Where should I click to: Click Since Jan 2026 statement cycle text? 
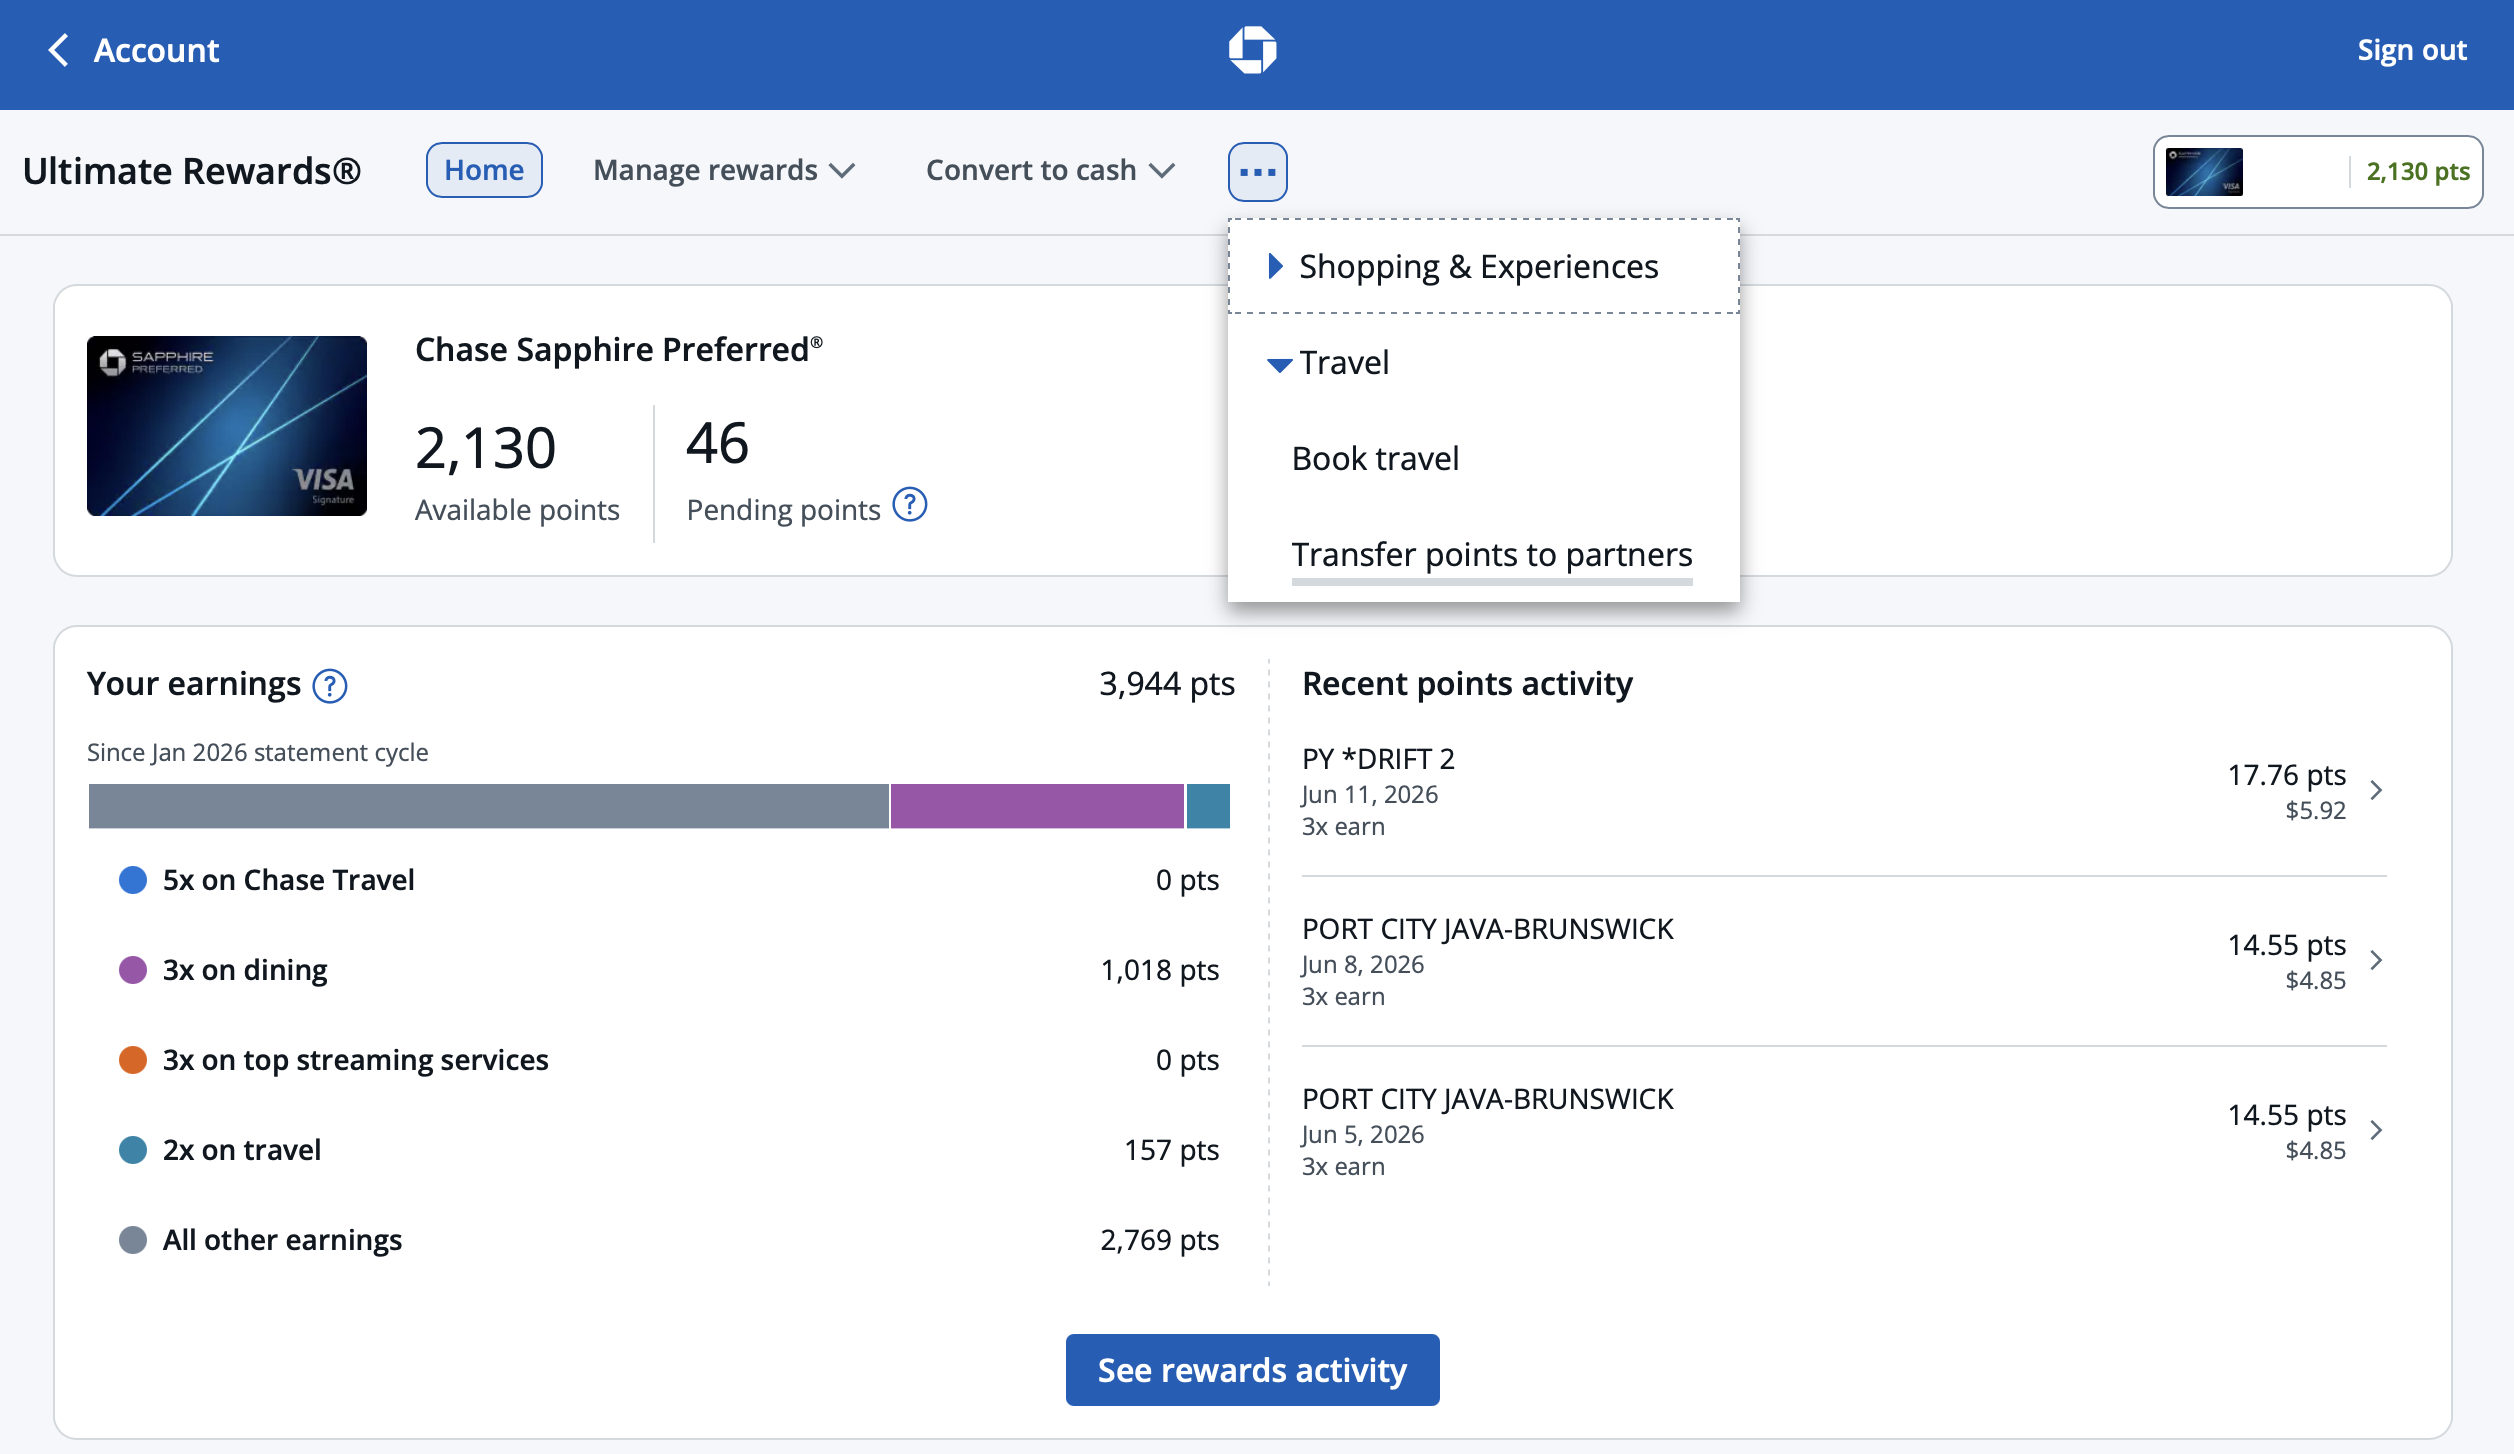[x=257, y=752]
